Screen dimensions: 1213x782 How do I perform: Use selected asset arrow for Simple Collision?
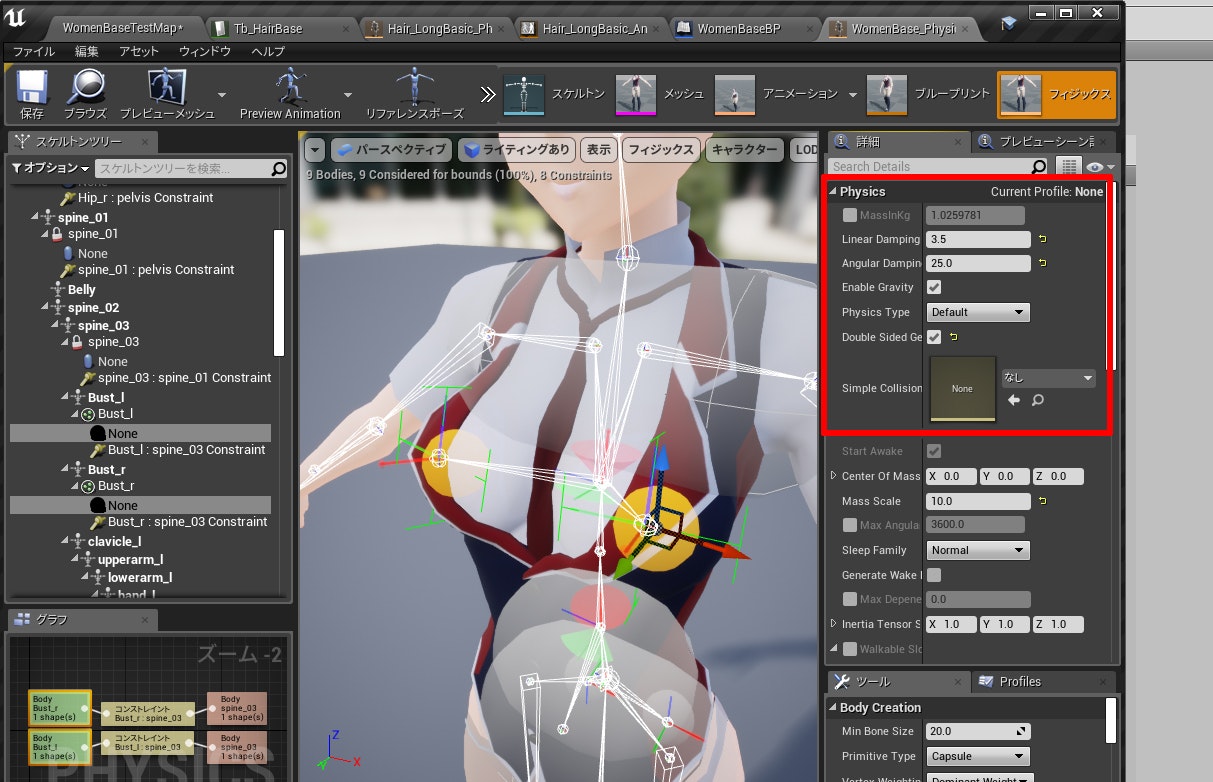coord(1014,400)
